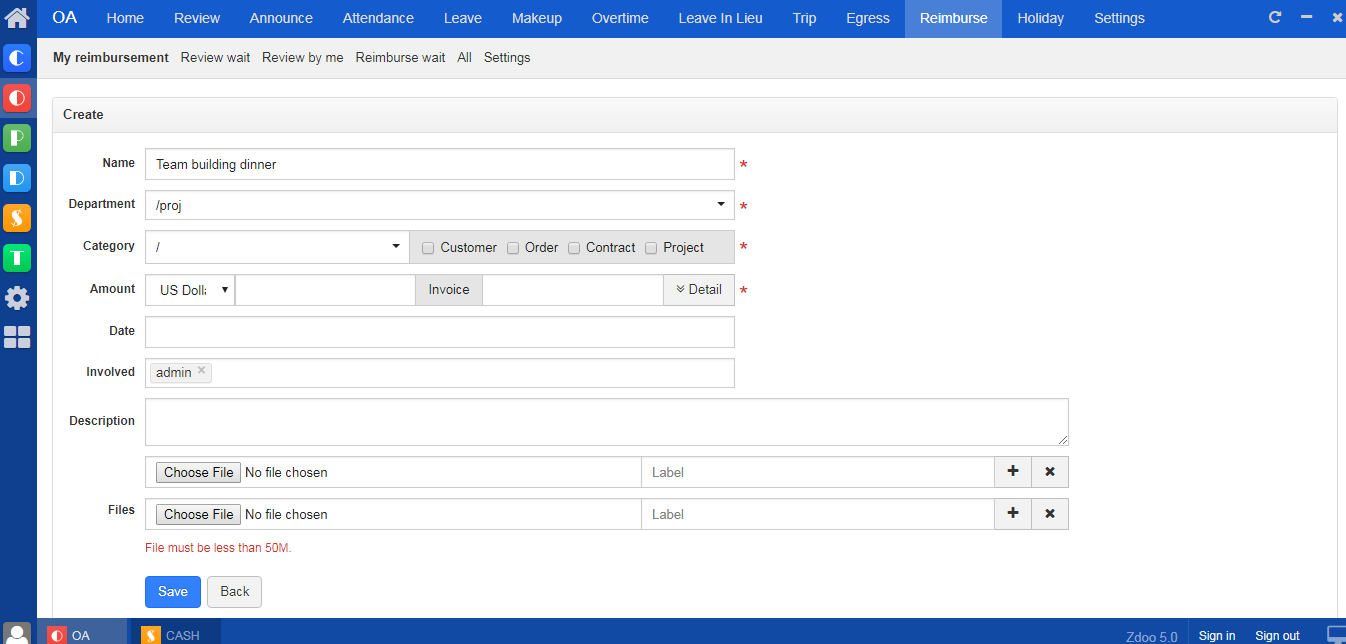This screenshot has width=1346, height=644.
Task: Click the Description text area
Action: click(607, 422)
